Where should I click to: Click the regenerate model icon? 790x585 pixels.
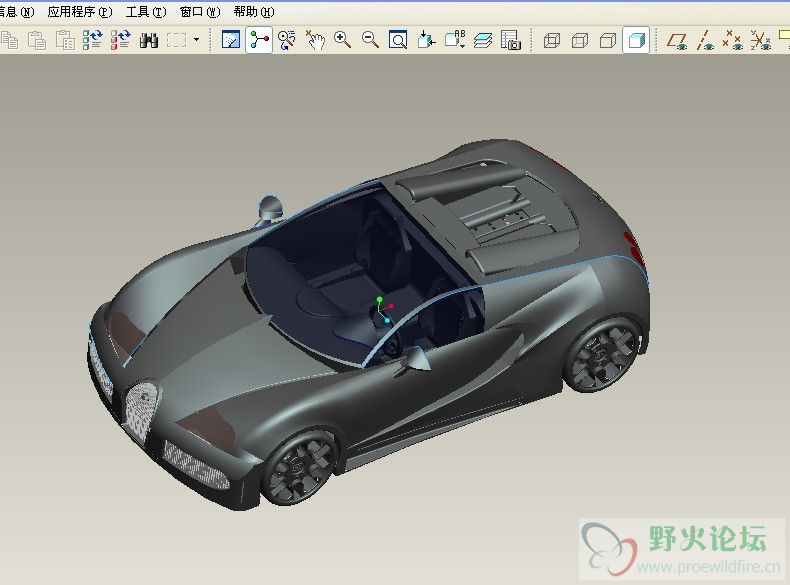coord(93,40)
